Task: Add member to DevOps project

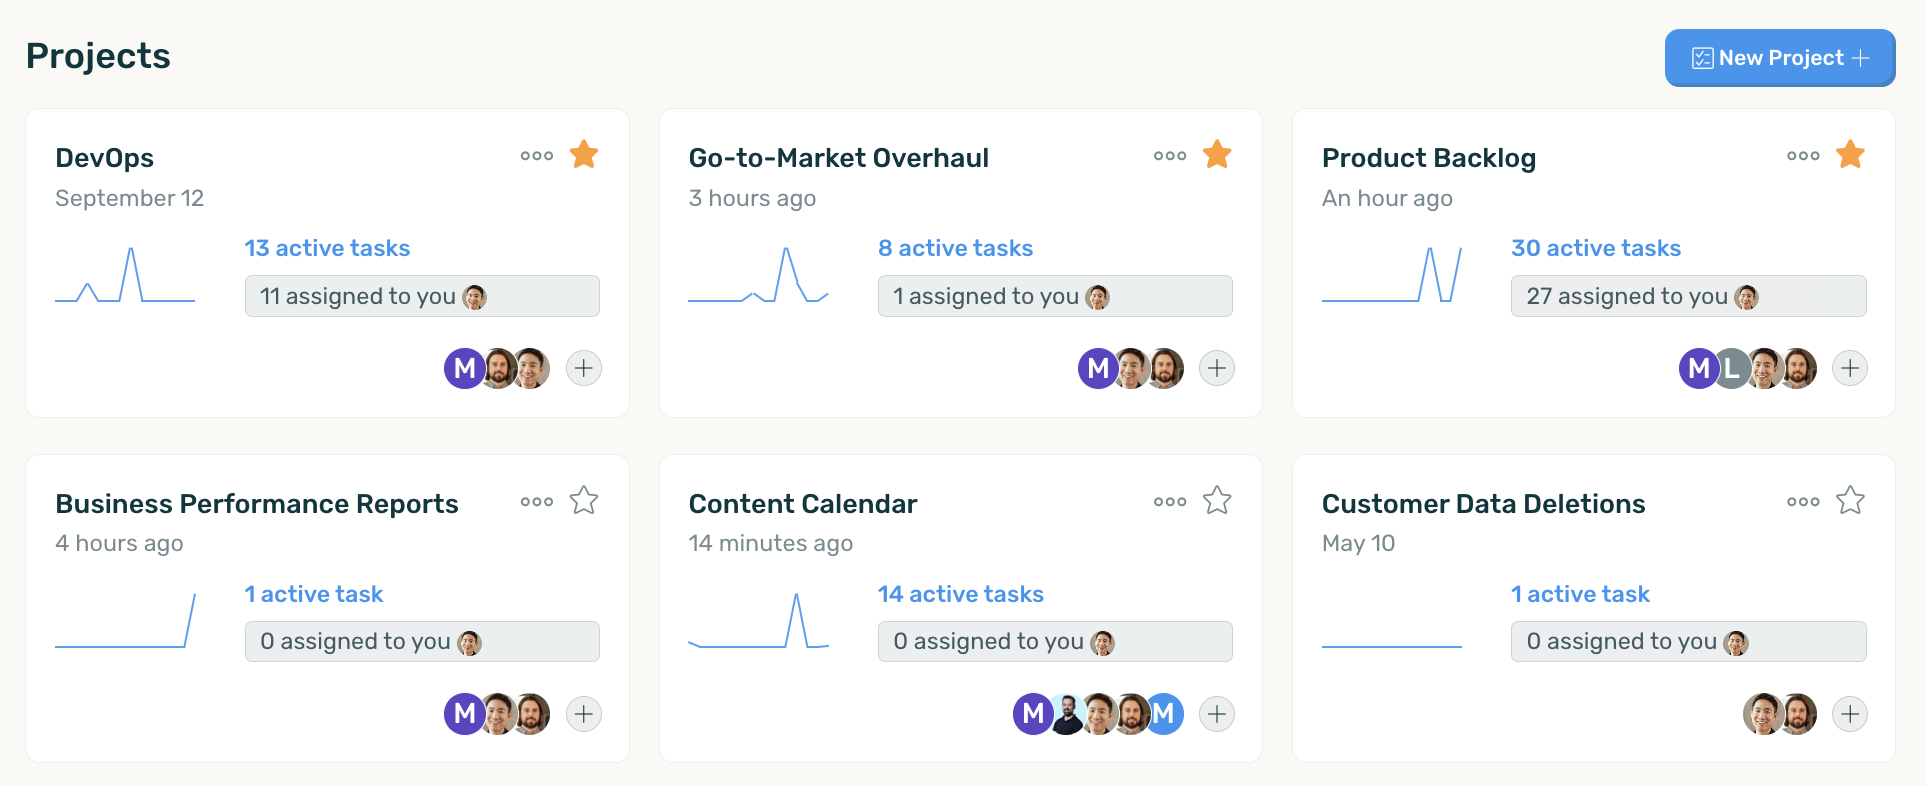Action: [584, 368]
